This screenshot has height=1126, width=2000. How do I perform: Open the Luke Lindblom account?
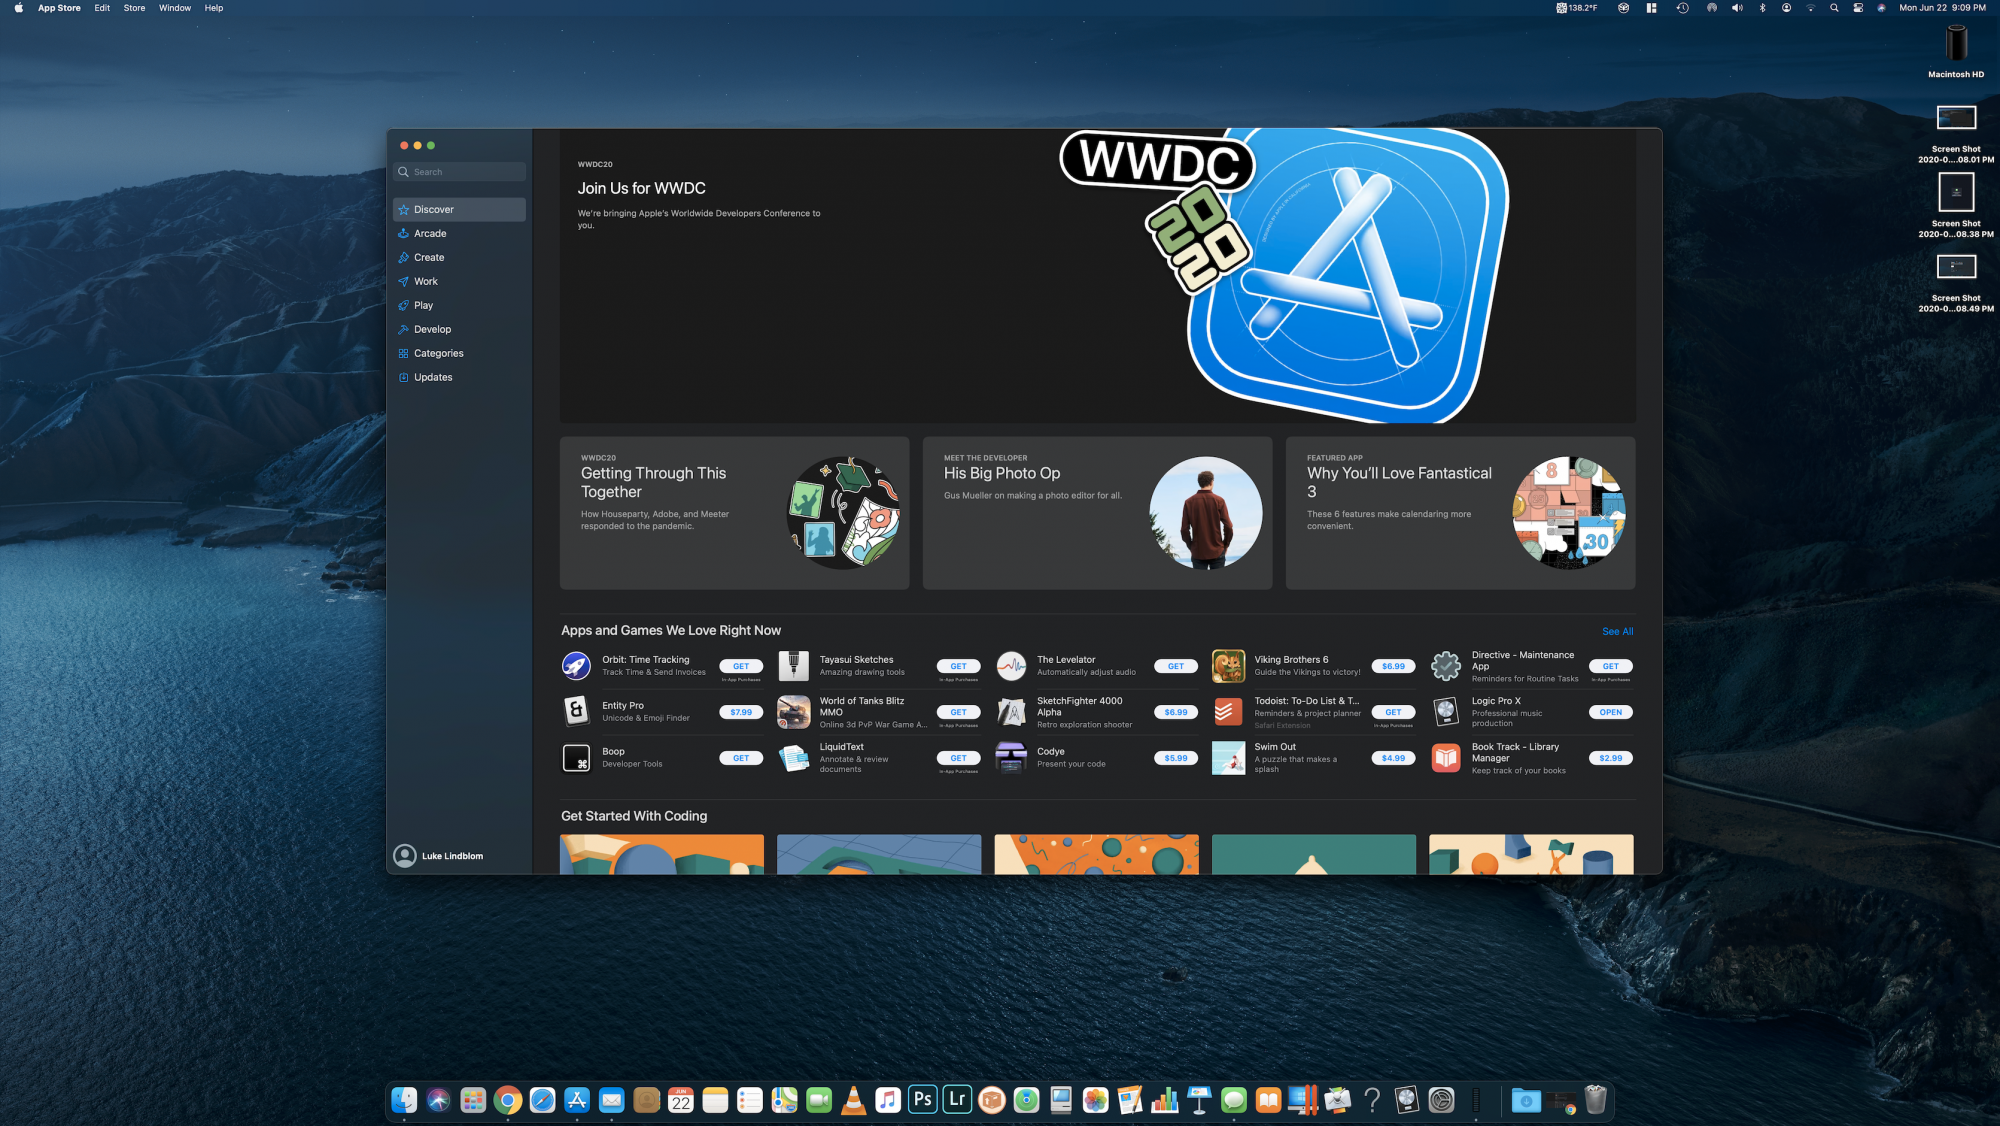tap(439, 856)
